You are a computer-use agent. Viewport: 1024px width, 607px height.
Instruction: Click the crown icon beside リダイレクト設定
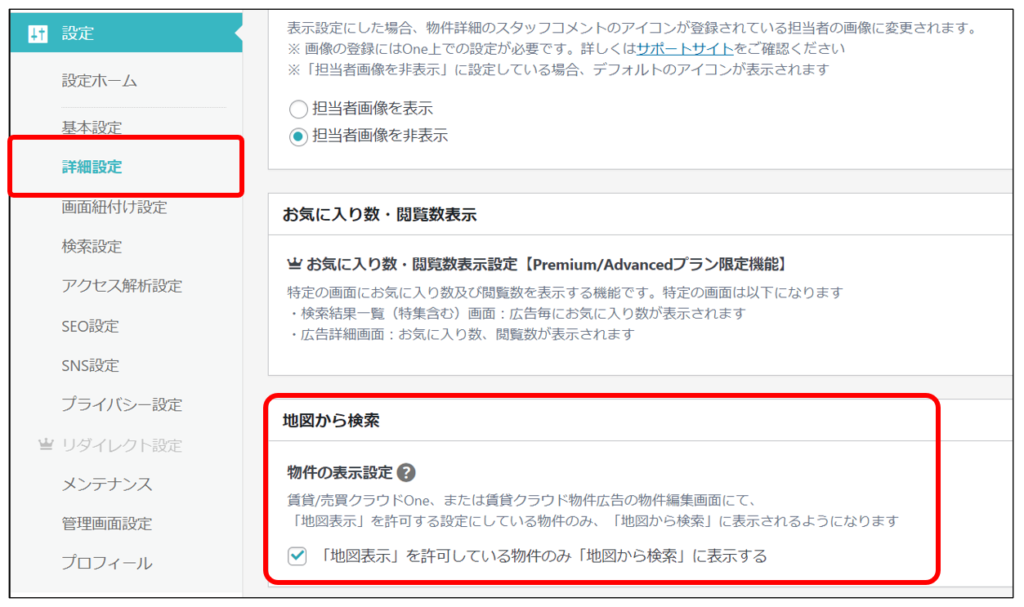(43, 445)
